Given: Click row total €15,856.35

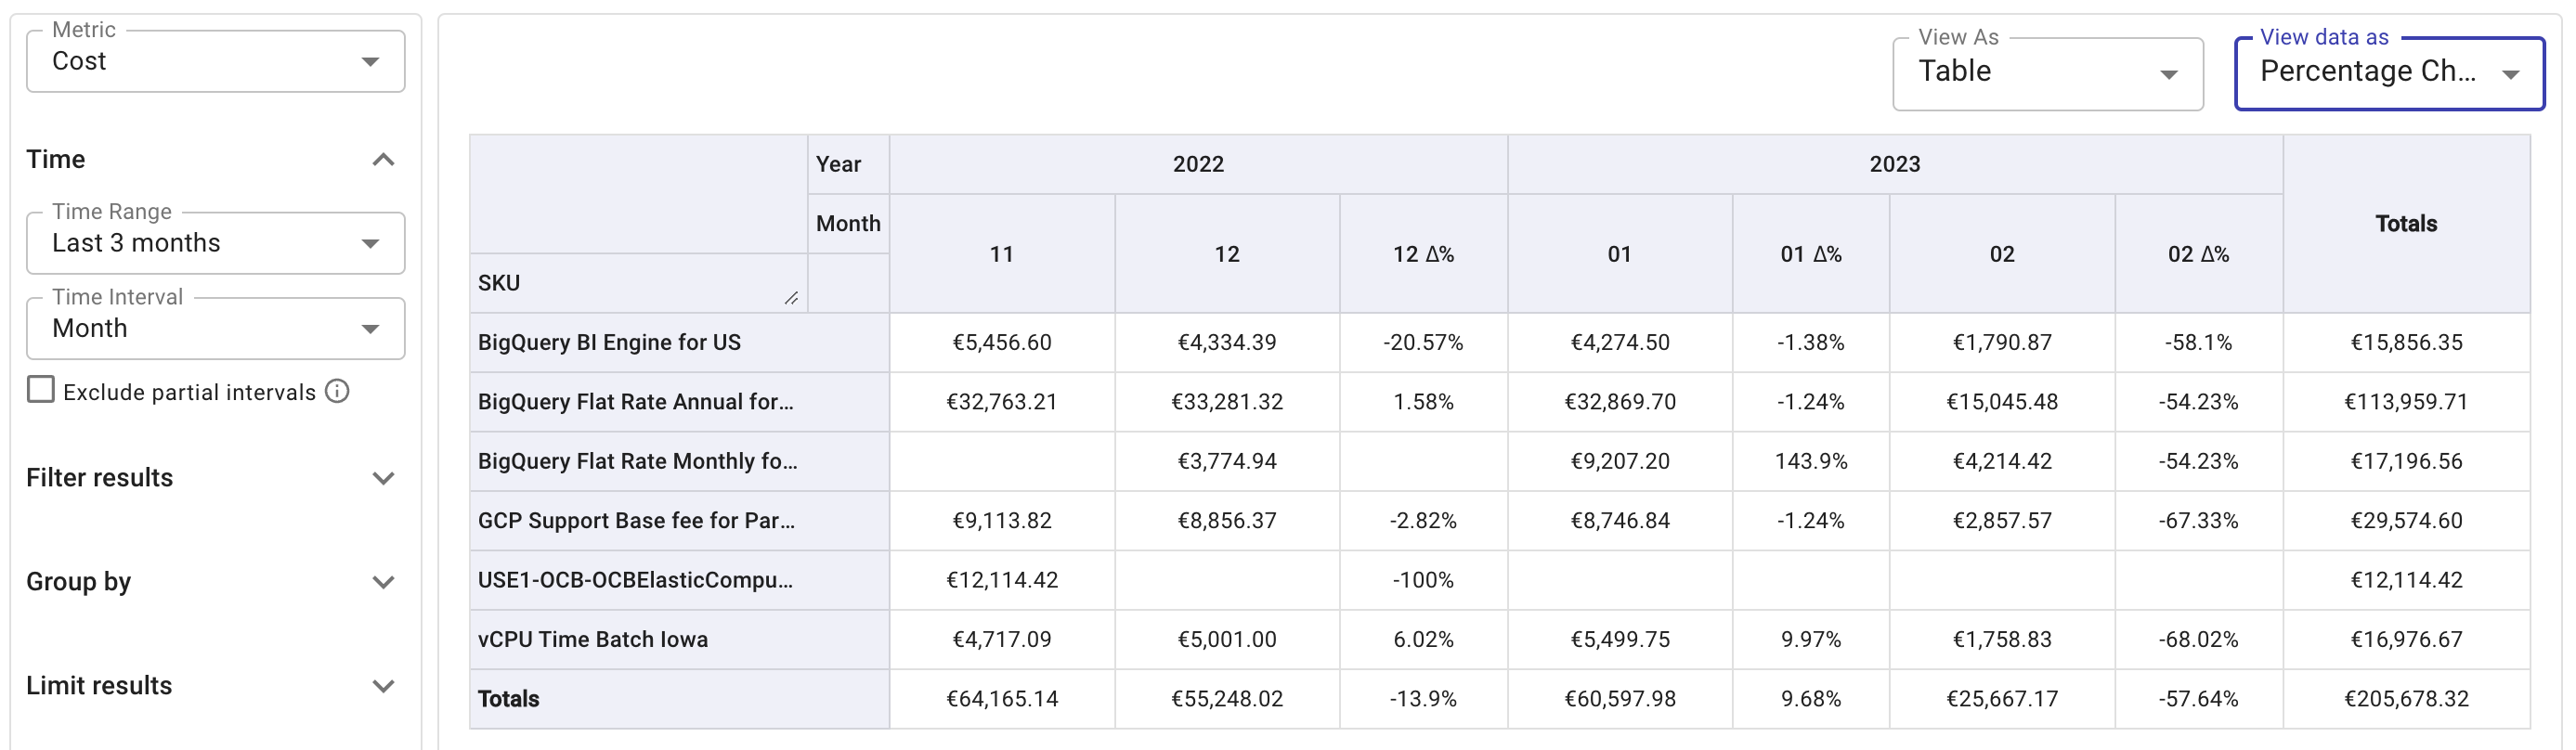Looking at the screenshot, I should tap(2406, 342).
